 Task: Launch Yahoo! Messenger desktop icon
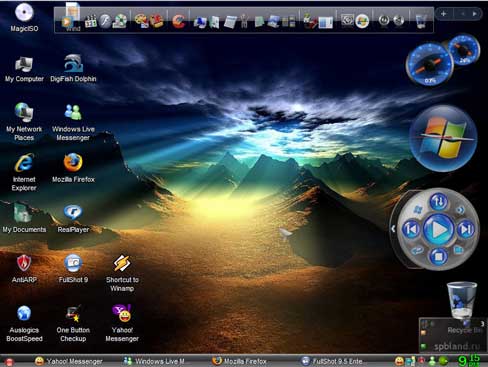tap(122, 323)
